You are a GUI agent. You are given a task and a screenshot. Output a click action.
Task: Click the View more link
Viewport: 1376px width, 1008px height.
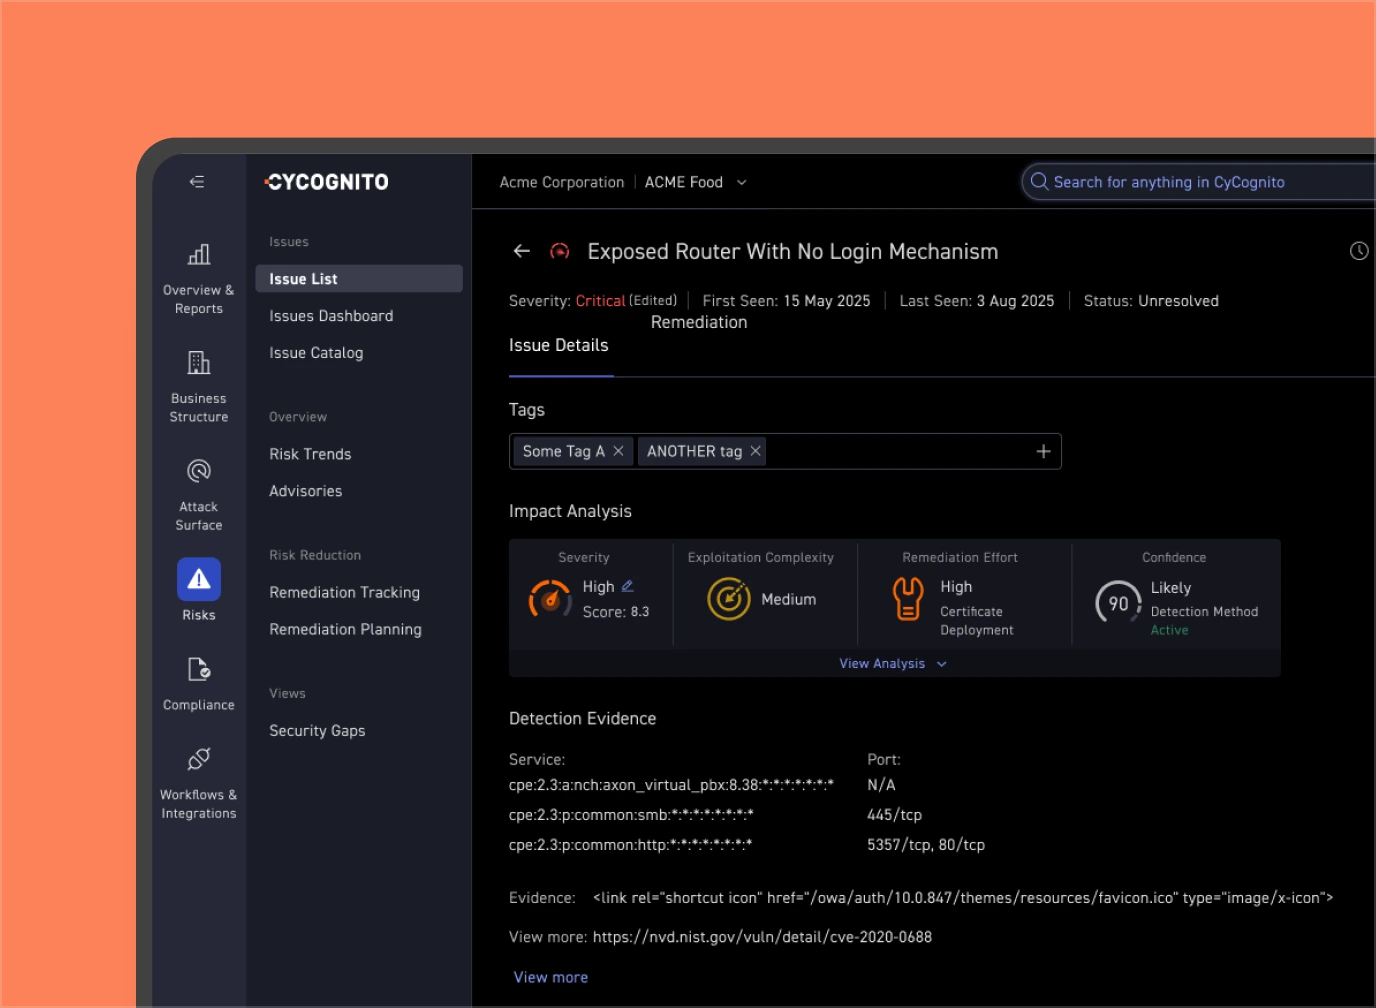click(550, 977)
